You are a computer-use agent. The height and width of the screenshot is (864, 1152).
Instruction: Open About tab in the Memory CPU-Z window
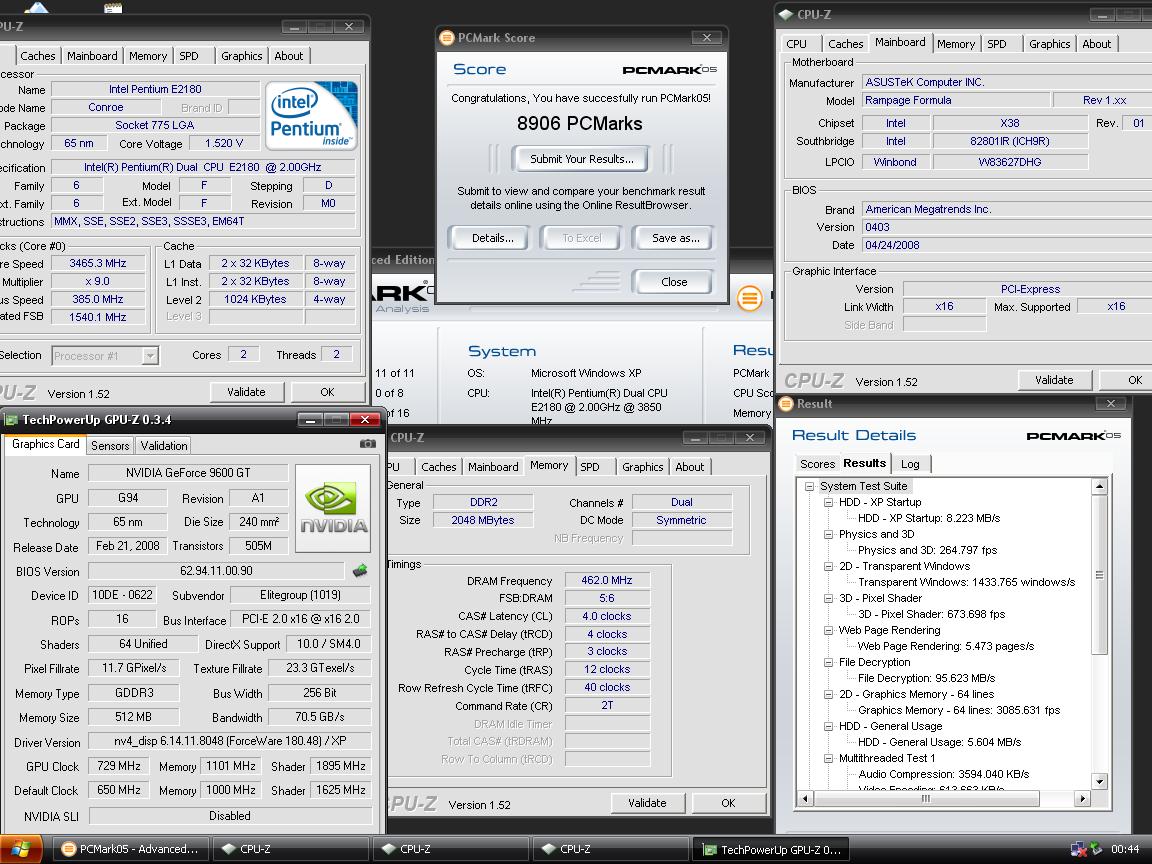point(690,467)
